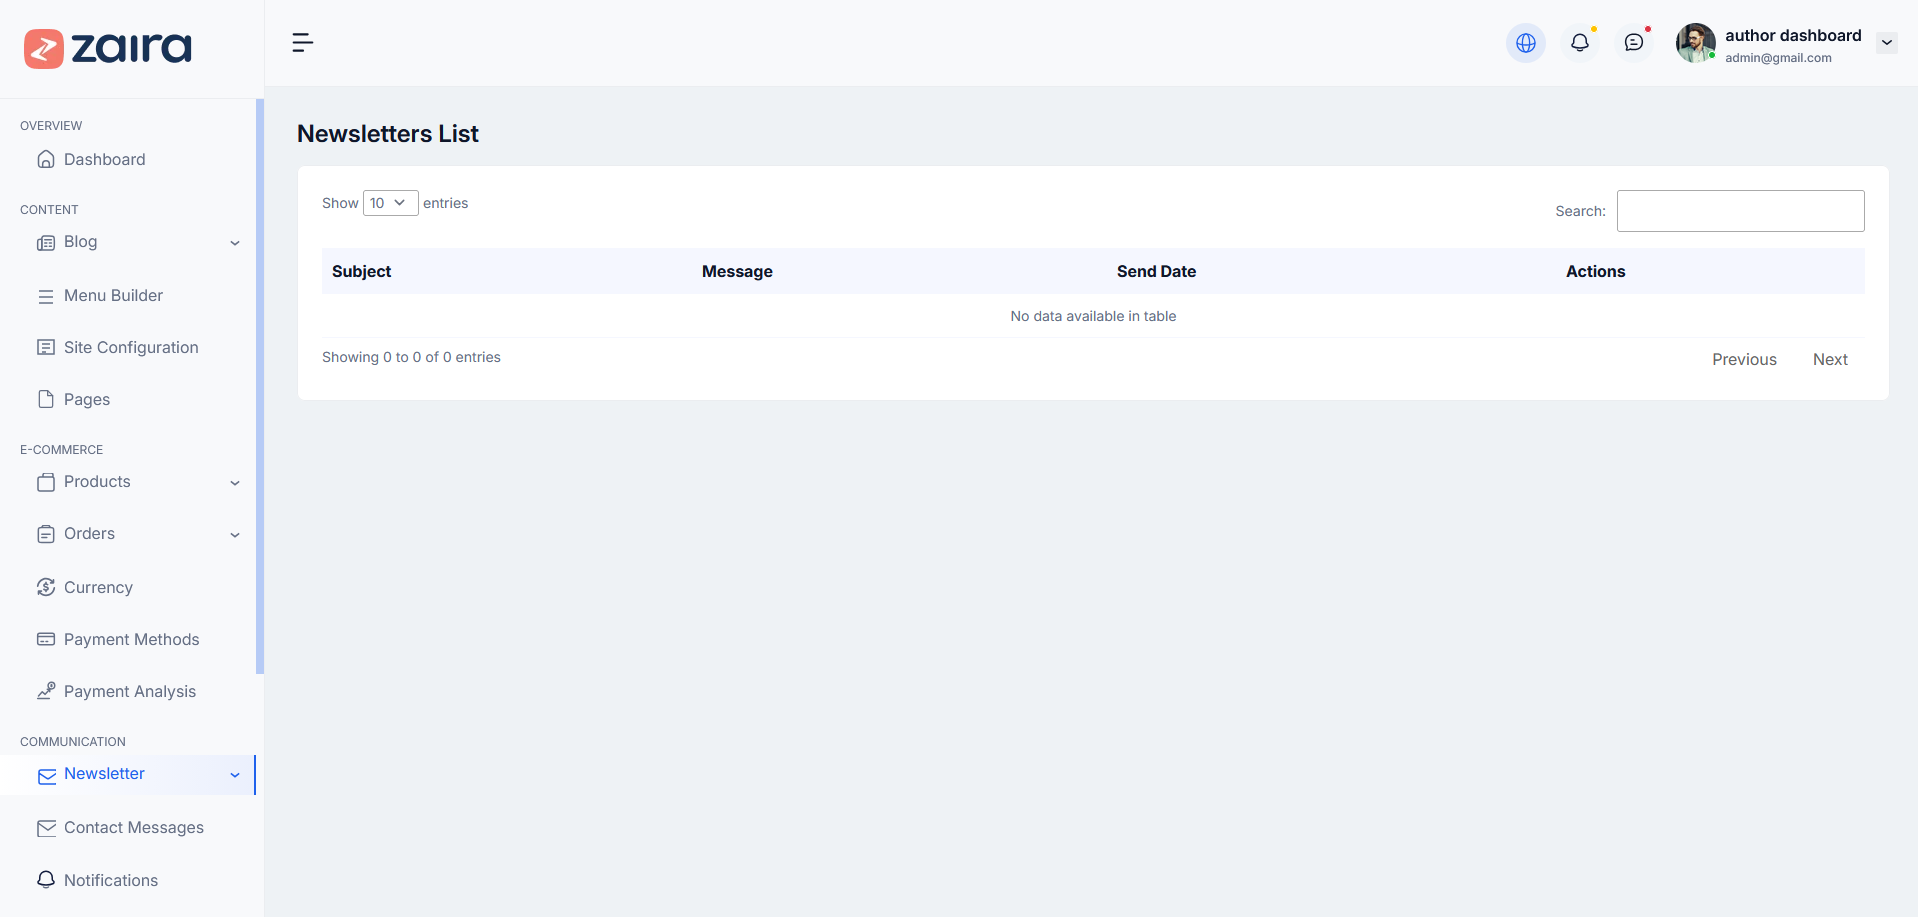Click the Next pagination button
This screenshot has width=1918, height=917.
[1829, 359]
